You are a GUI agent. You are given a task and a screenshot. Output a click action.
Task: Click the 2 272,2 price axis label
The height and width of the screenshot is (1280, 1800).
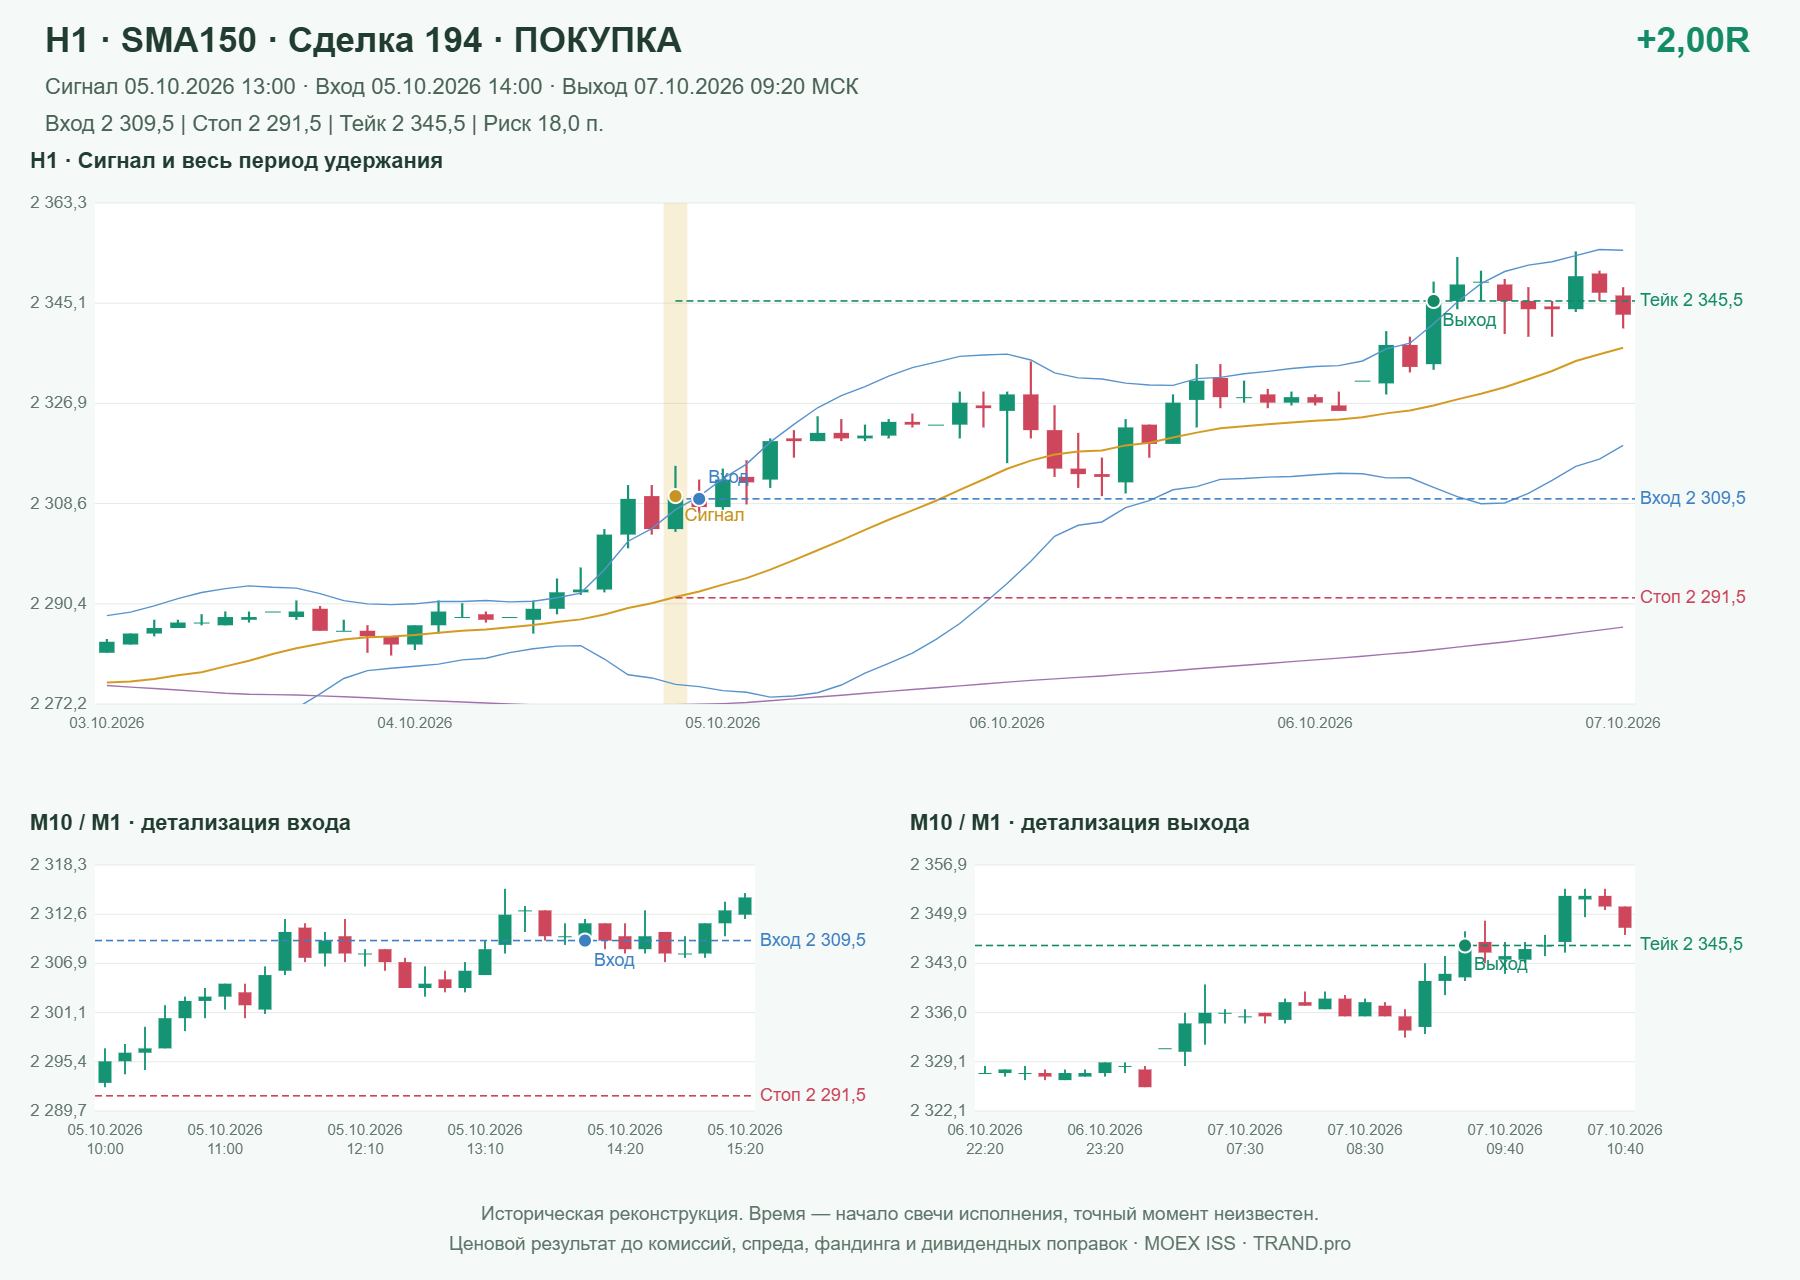(x=58, y=703)
